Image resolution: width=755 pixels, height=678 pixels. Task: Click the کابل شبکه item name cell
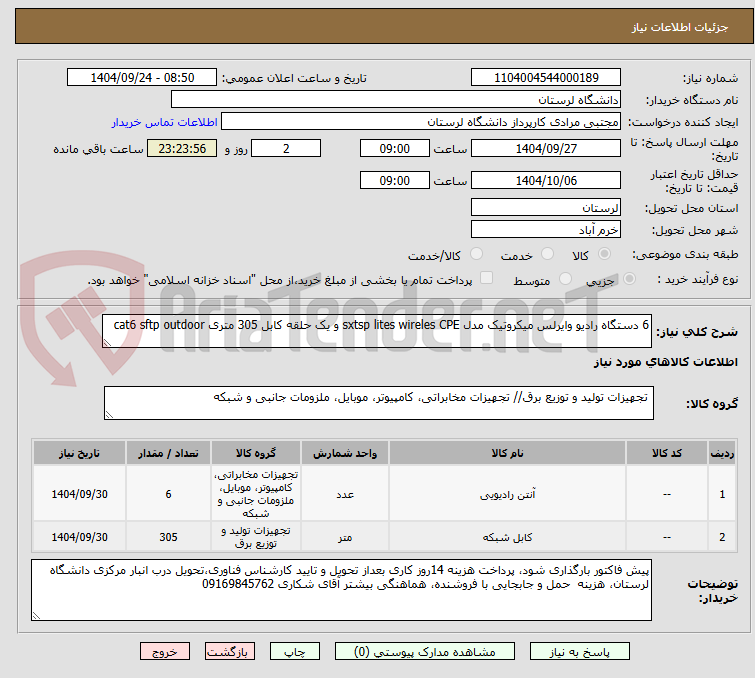(x=508, y=537)
